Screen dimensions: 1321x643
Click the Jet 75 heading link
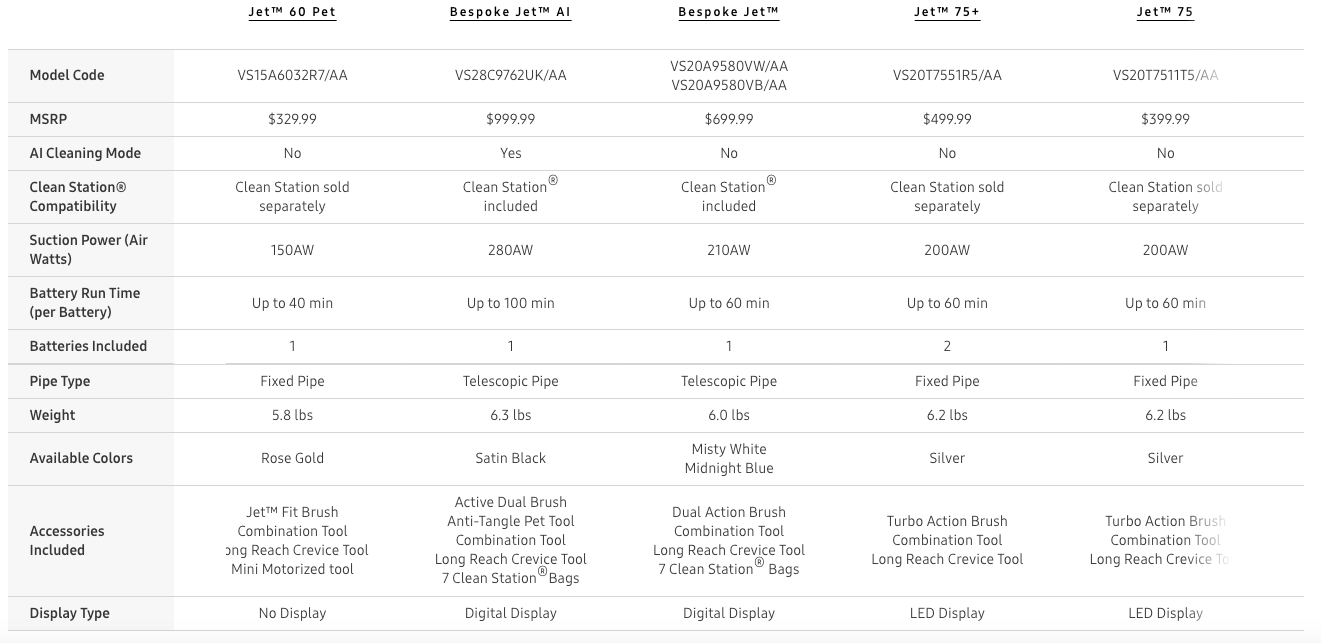tap(1165, 12)
